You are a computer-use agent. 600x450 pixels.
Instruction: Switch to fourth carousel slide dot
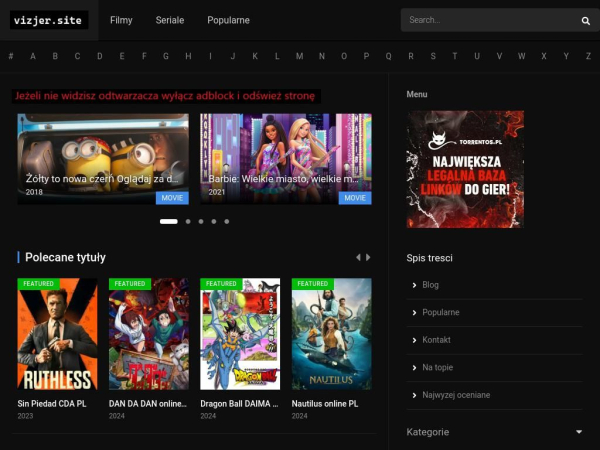tap(214, 222)
